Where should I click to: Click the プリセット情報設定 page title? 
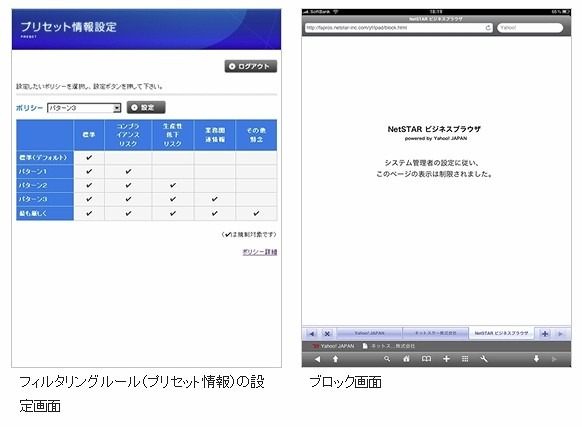pos(69,27)
